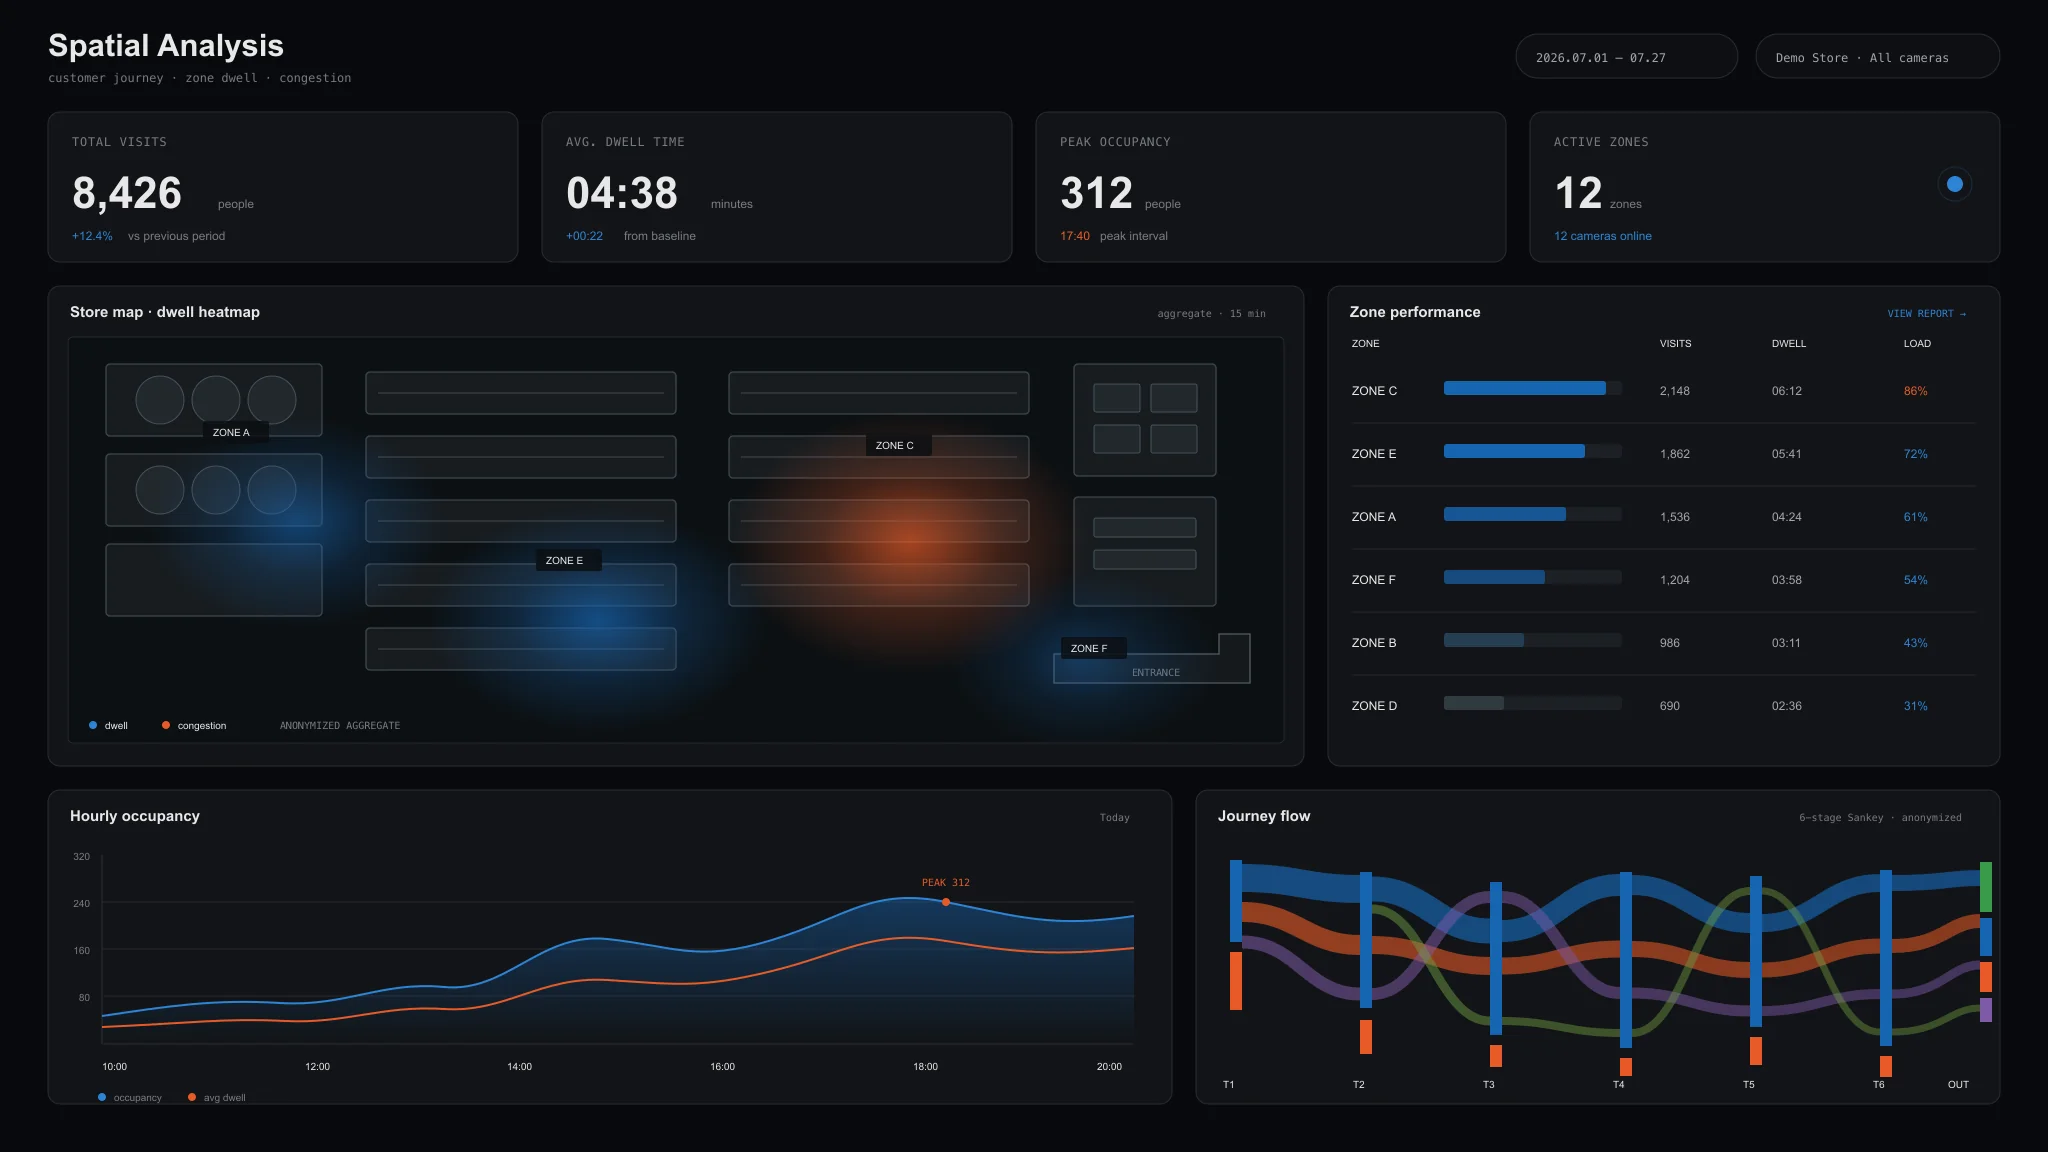
Task: Click the 18:00 axis label on occupancy chart
Action: 925,1067
